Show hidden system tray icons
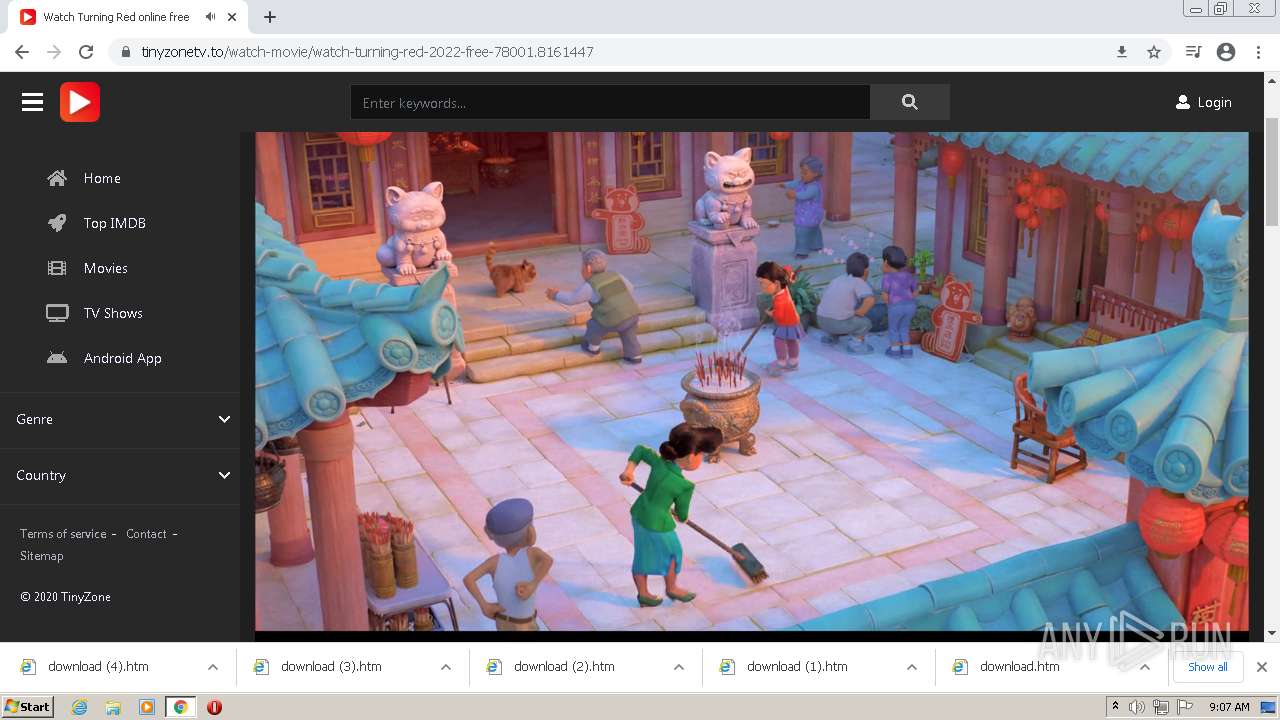1280x720 pixels. [1115, 707]
